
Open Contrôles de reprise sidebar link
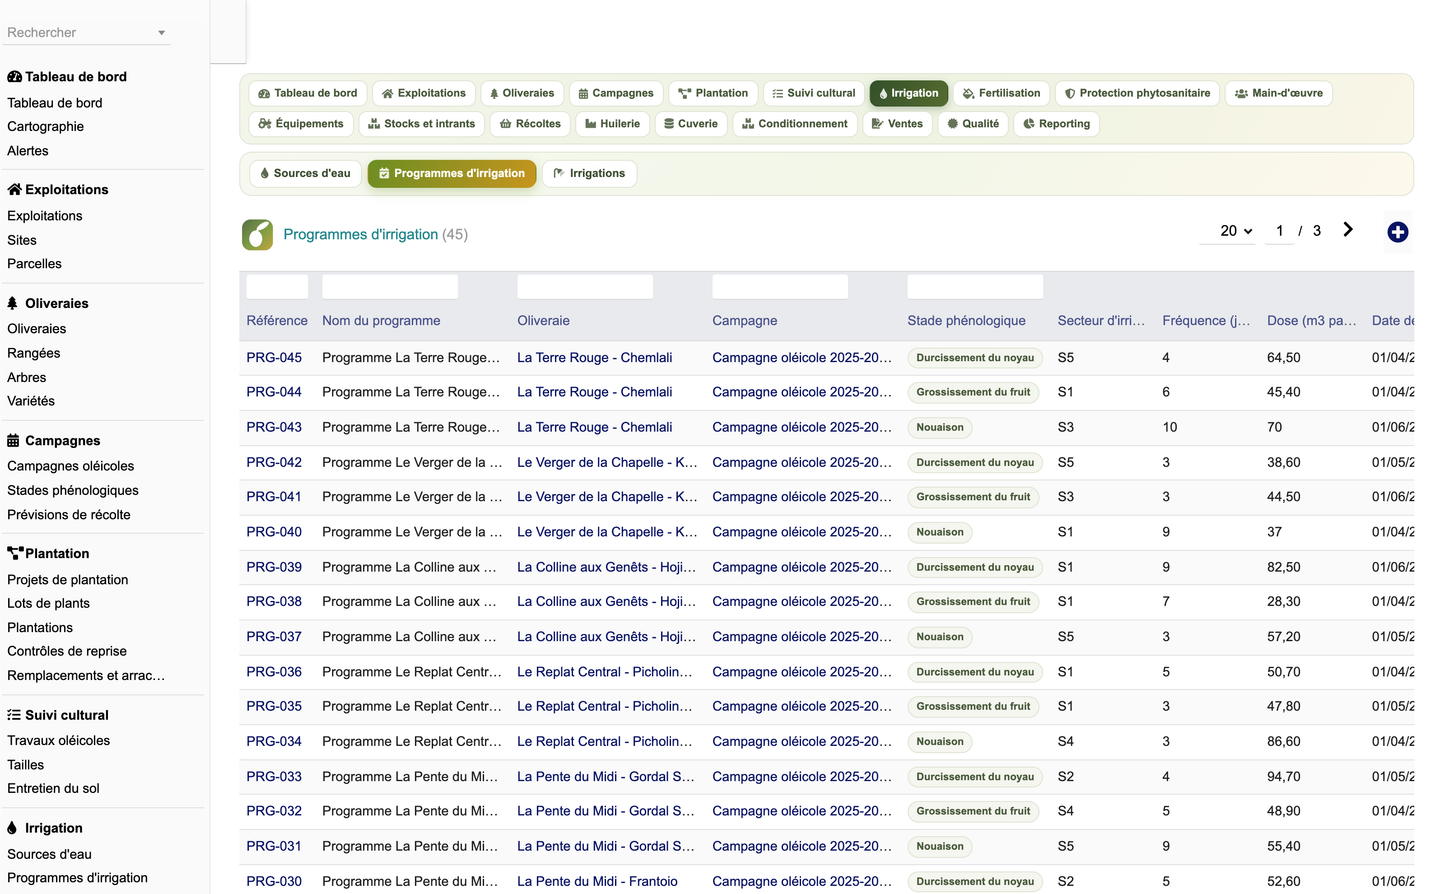pos(67,651)
